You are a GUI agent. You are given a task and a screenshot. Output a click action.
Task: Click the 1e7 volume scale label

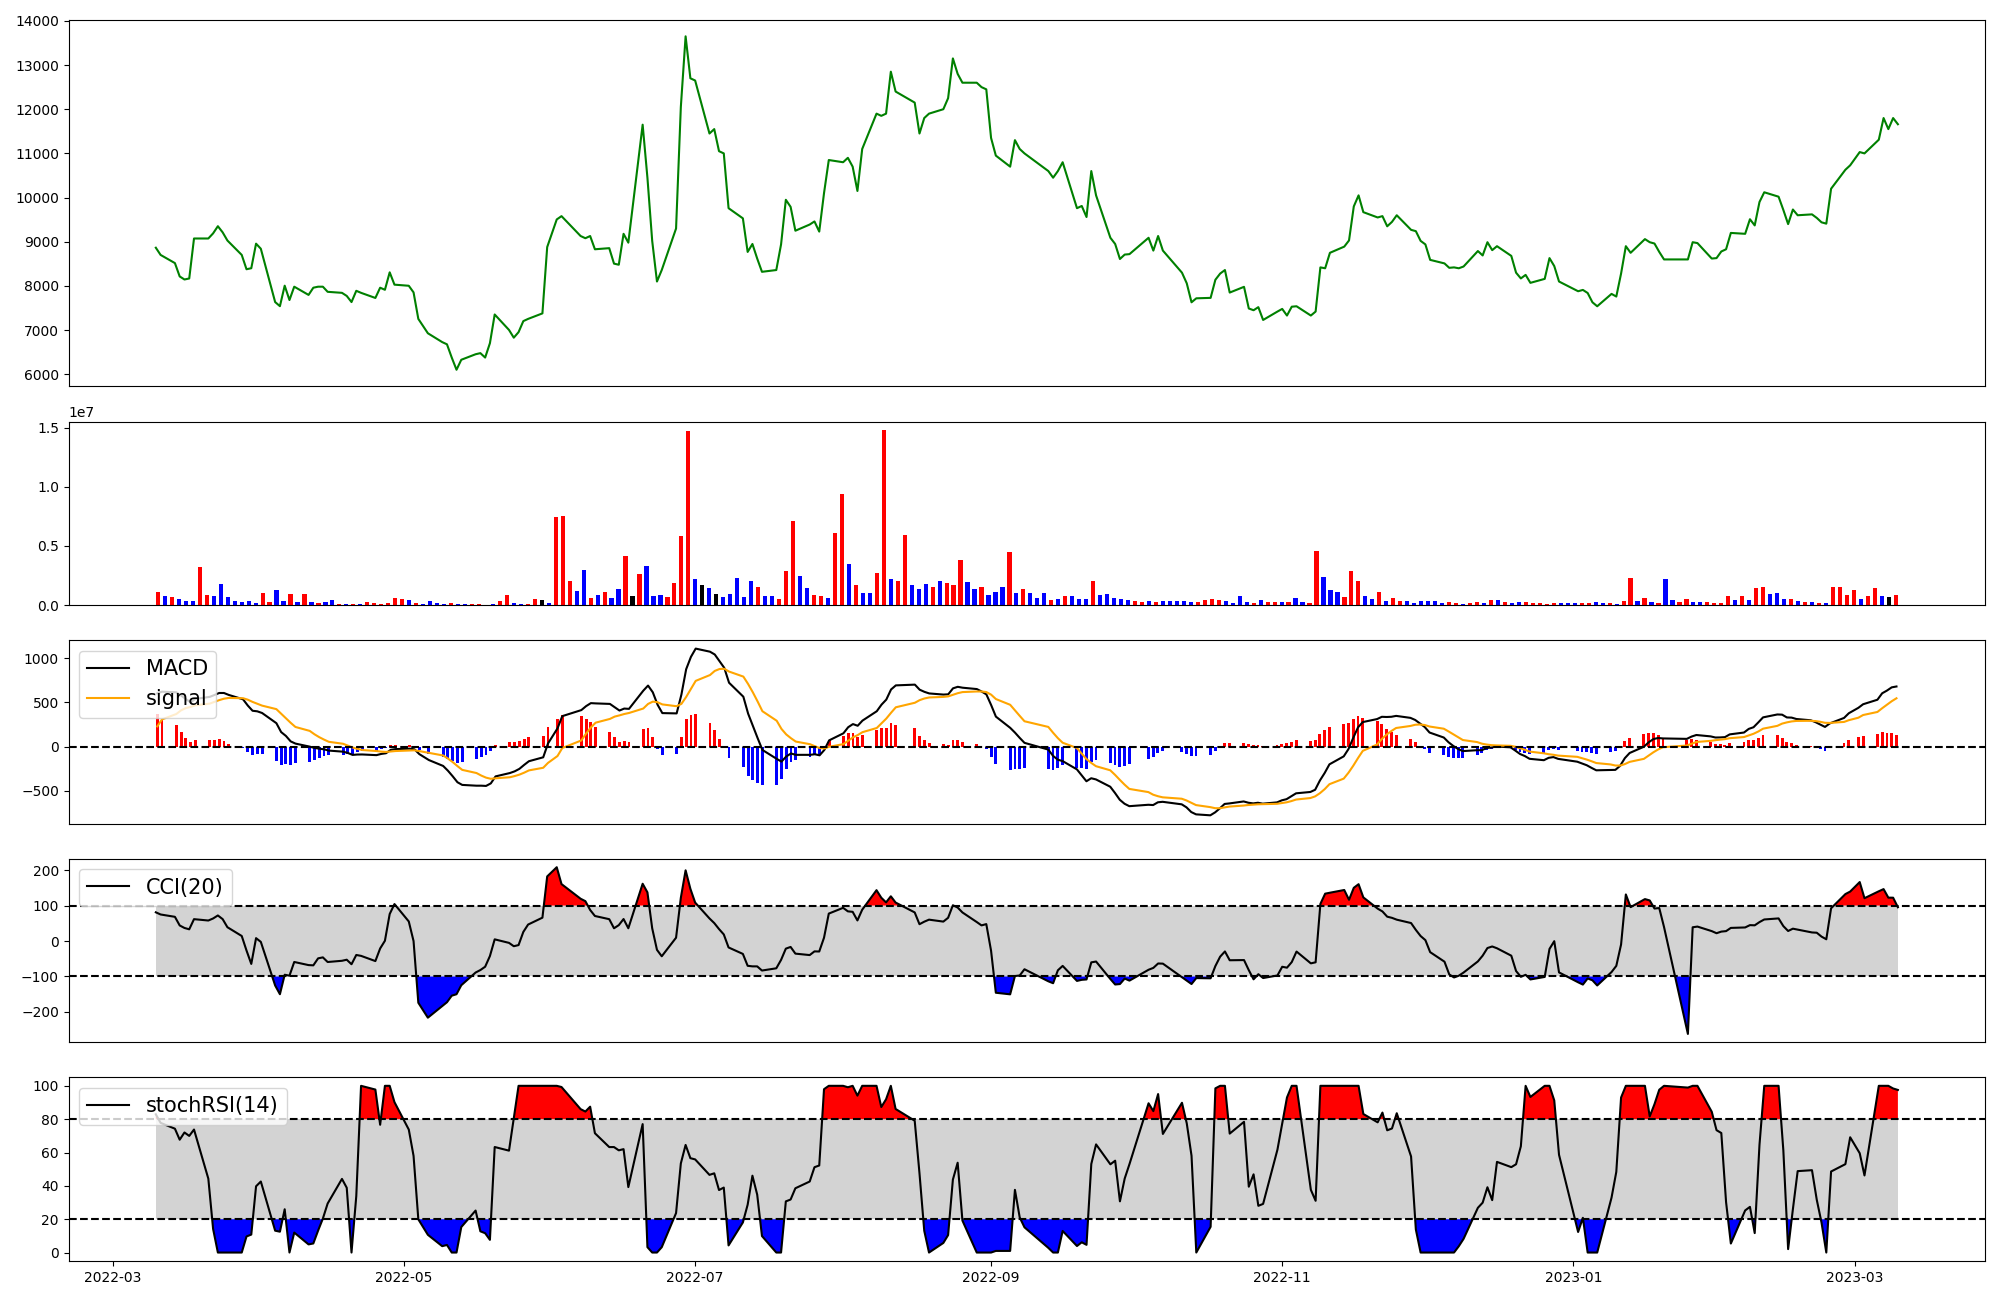(x=81, y=412)
